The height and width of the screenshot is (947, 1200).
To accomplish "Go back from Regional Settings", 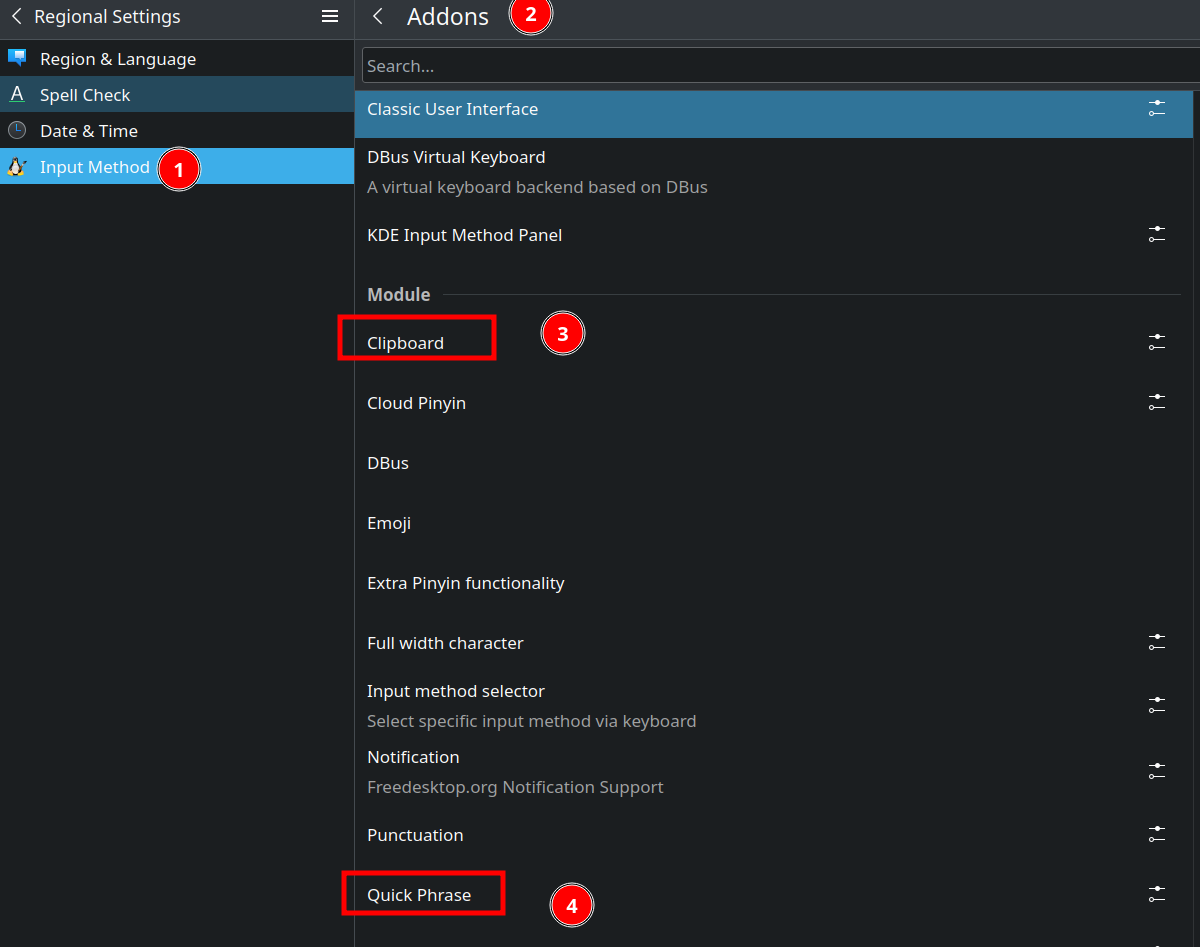I will point(16,17).
